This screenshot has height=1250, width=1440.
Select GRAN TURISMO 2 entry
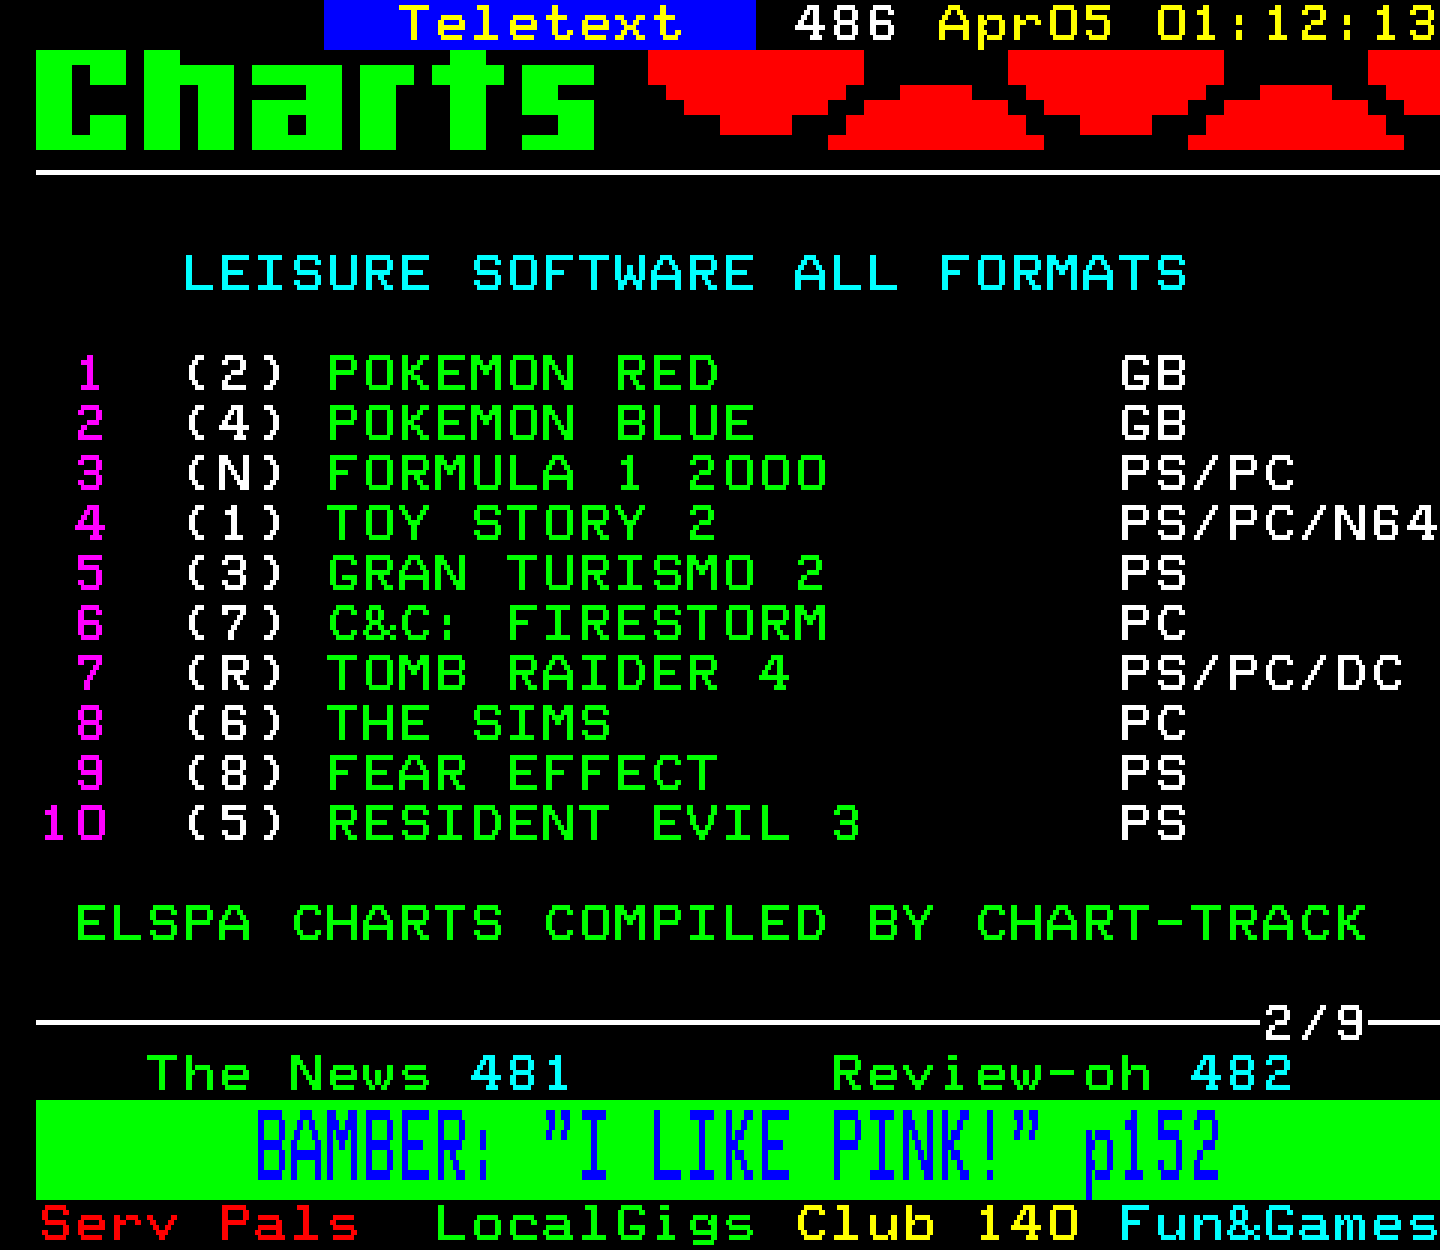(x=576, y=574)
